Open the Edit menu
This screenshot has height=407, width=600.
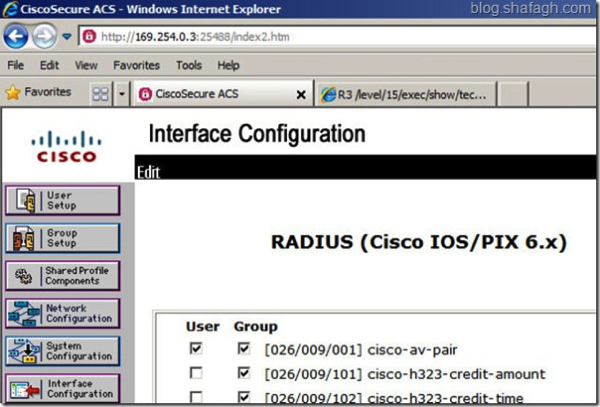point(49,65)
